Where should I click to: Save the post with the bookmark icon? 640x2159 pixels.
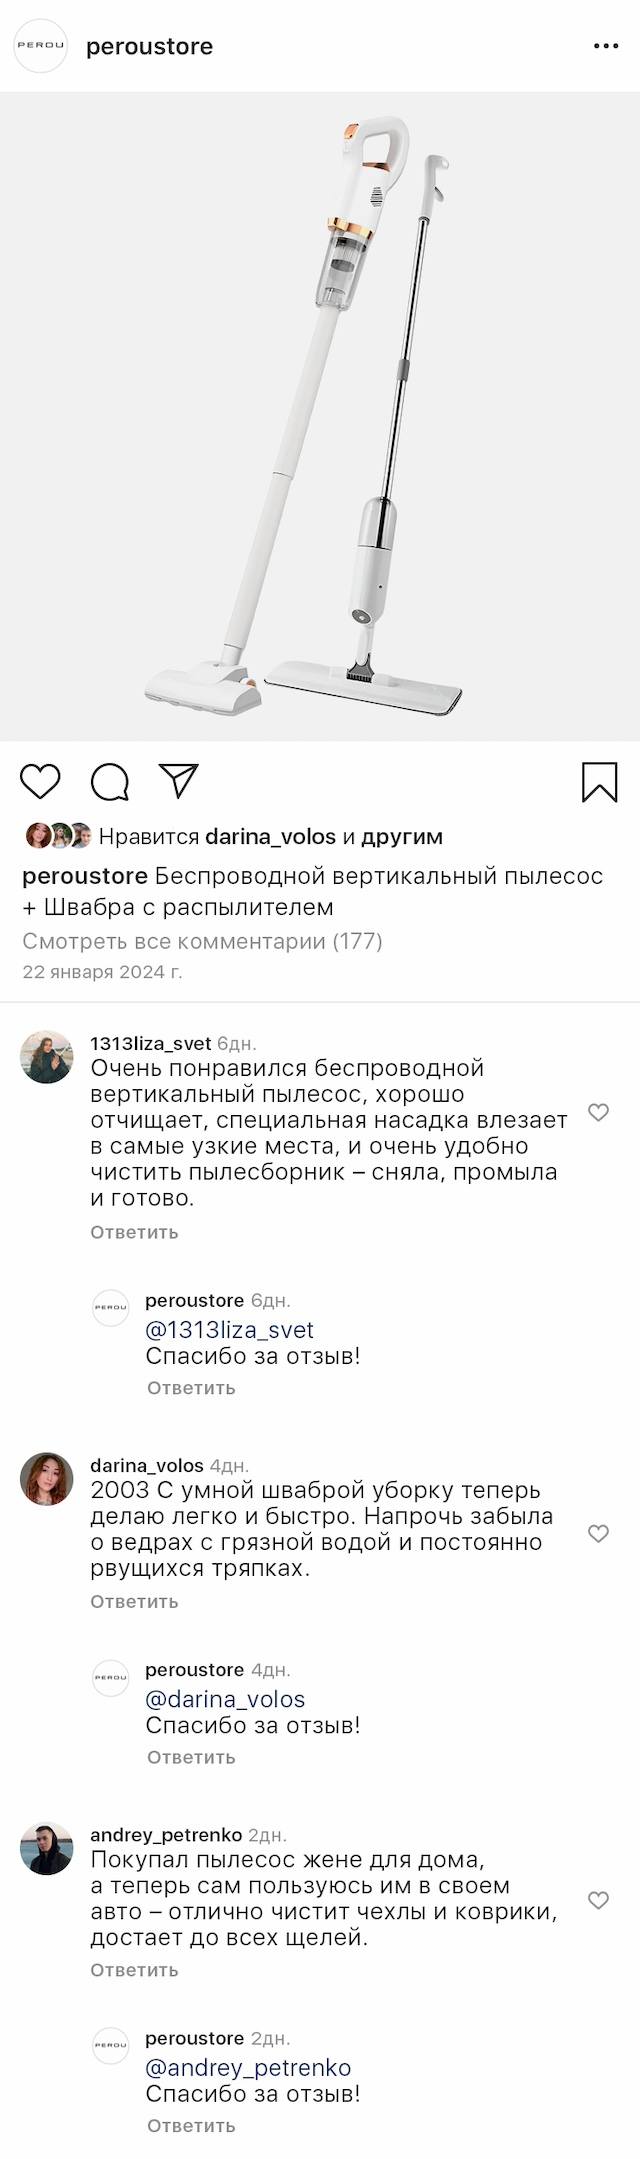coord(599,782)
